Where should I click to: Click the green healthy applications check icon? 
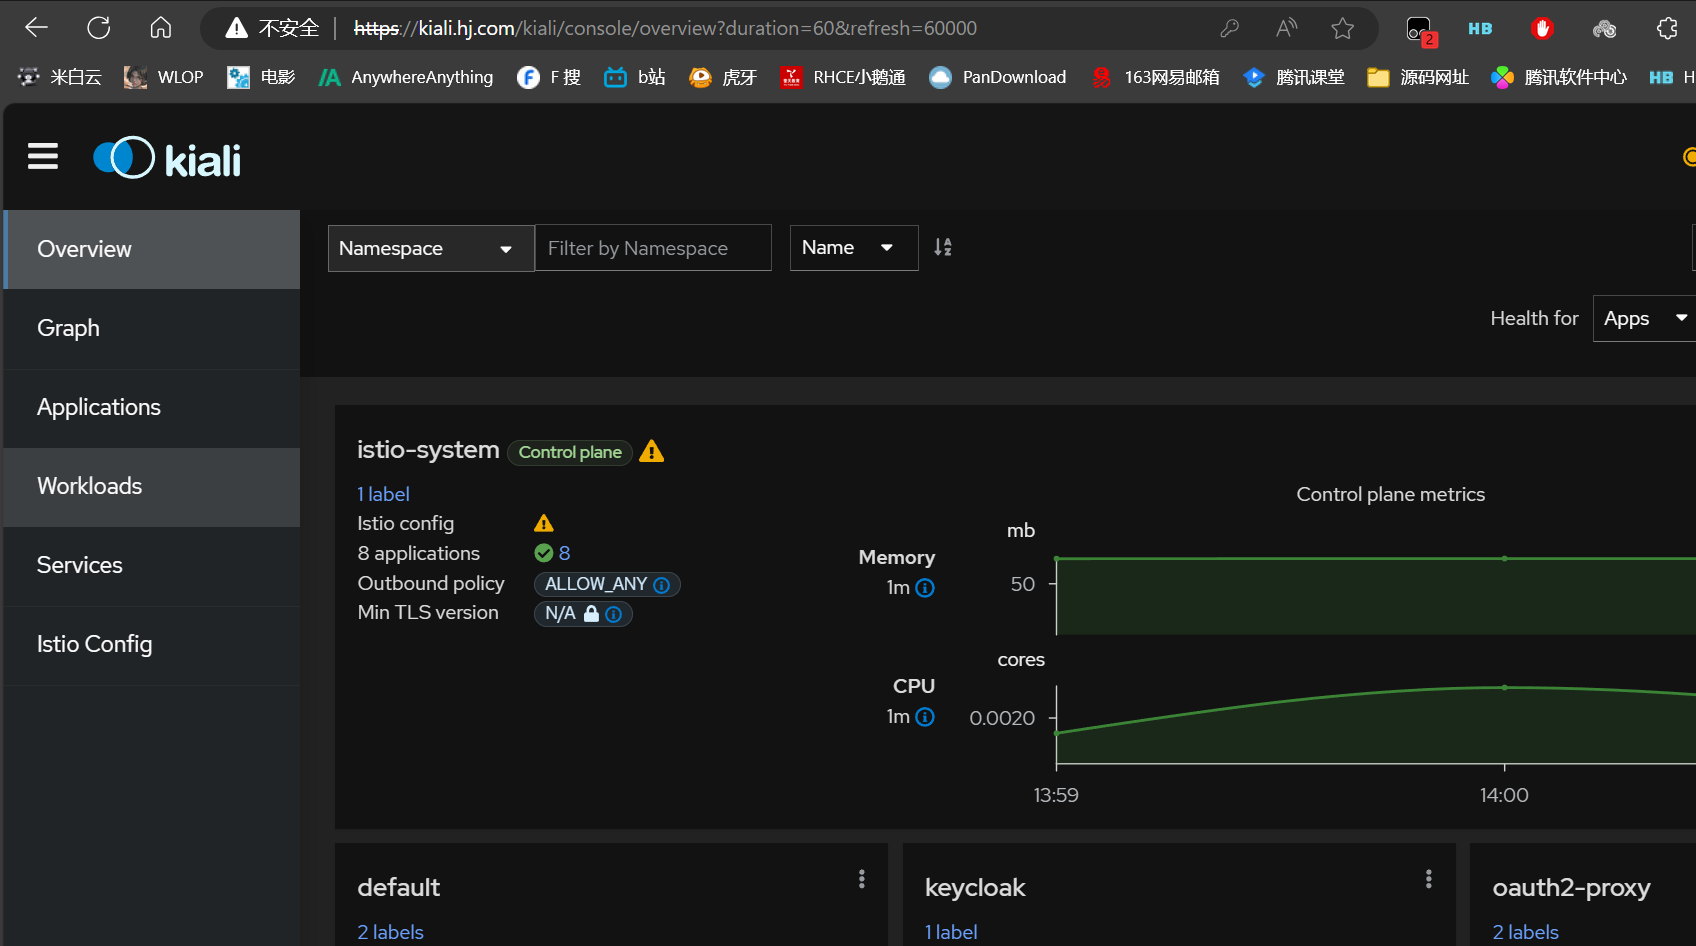click(544, 553)
